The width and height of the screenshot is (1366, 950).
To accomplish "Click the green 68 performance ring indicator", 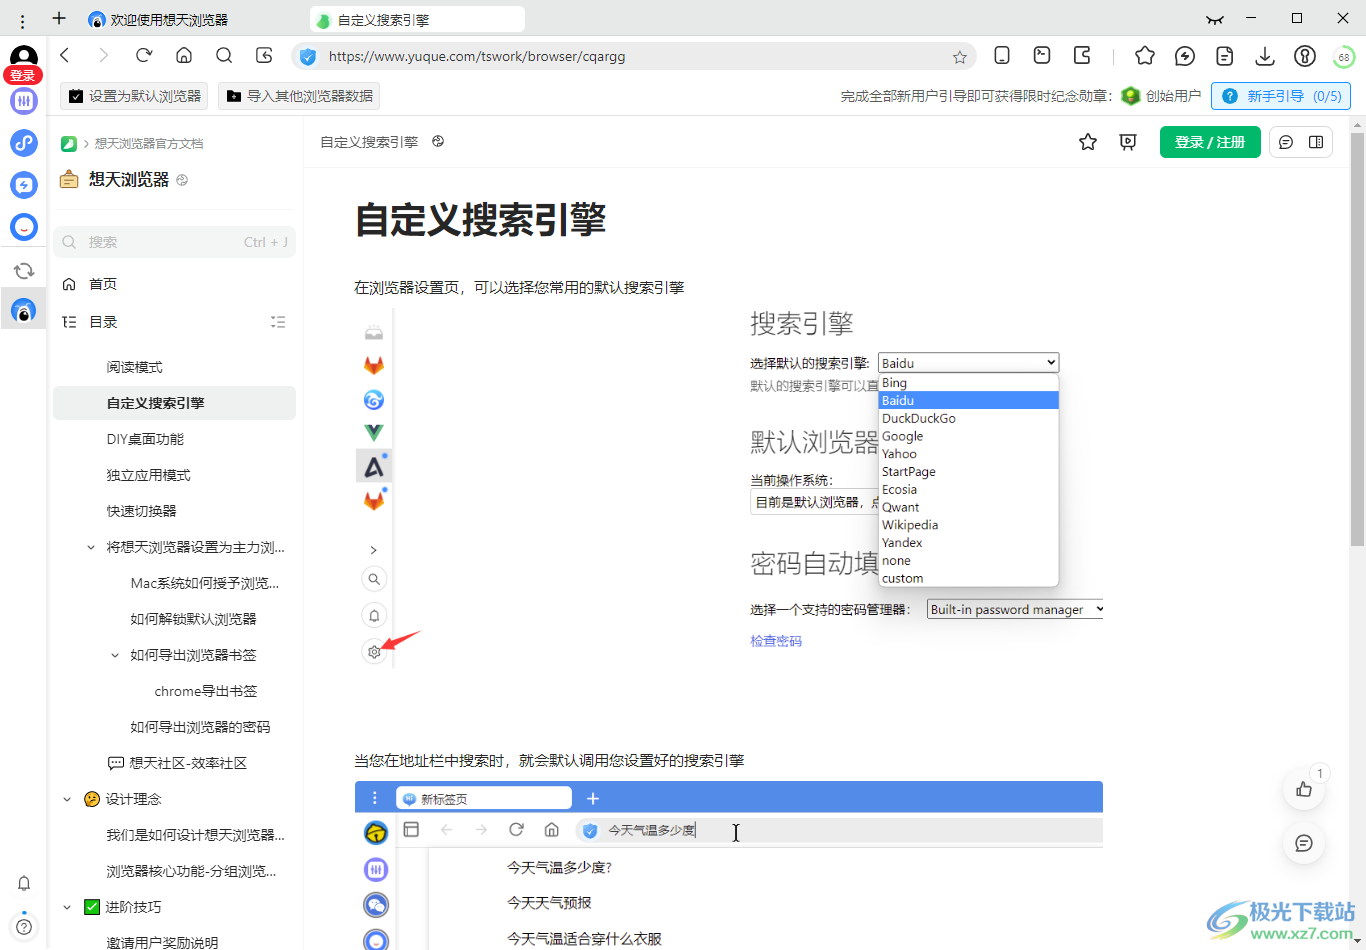I will (1344, 57).
